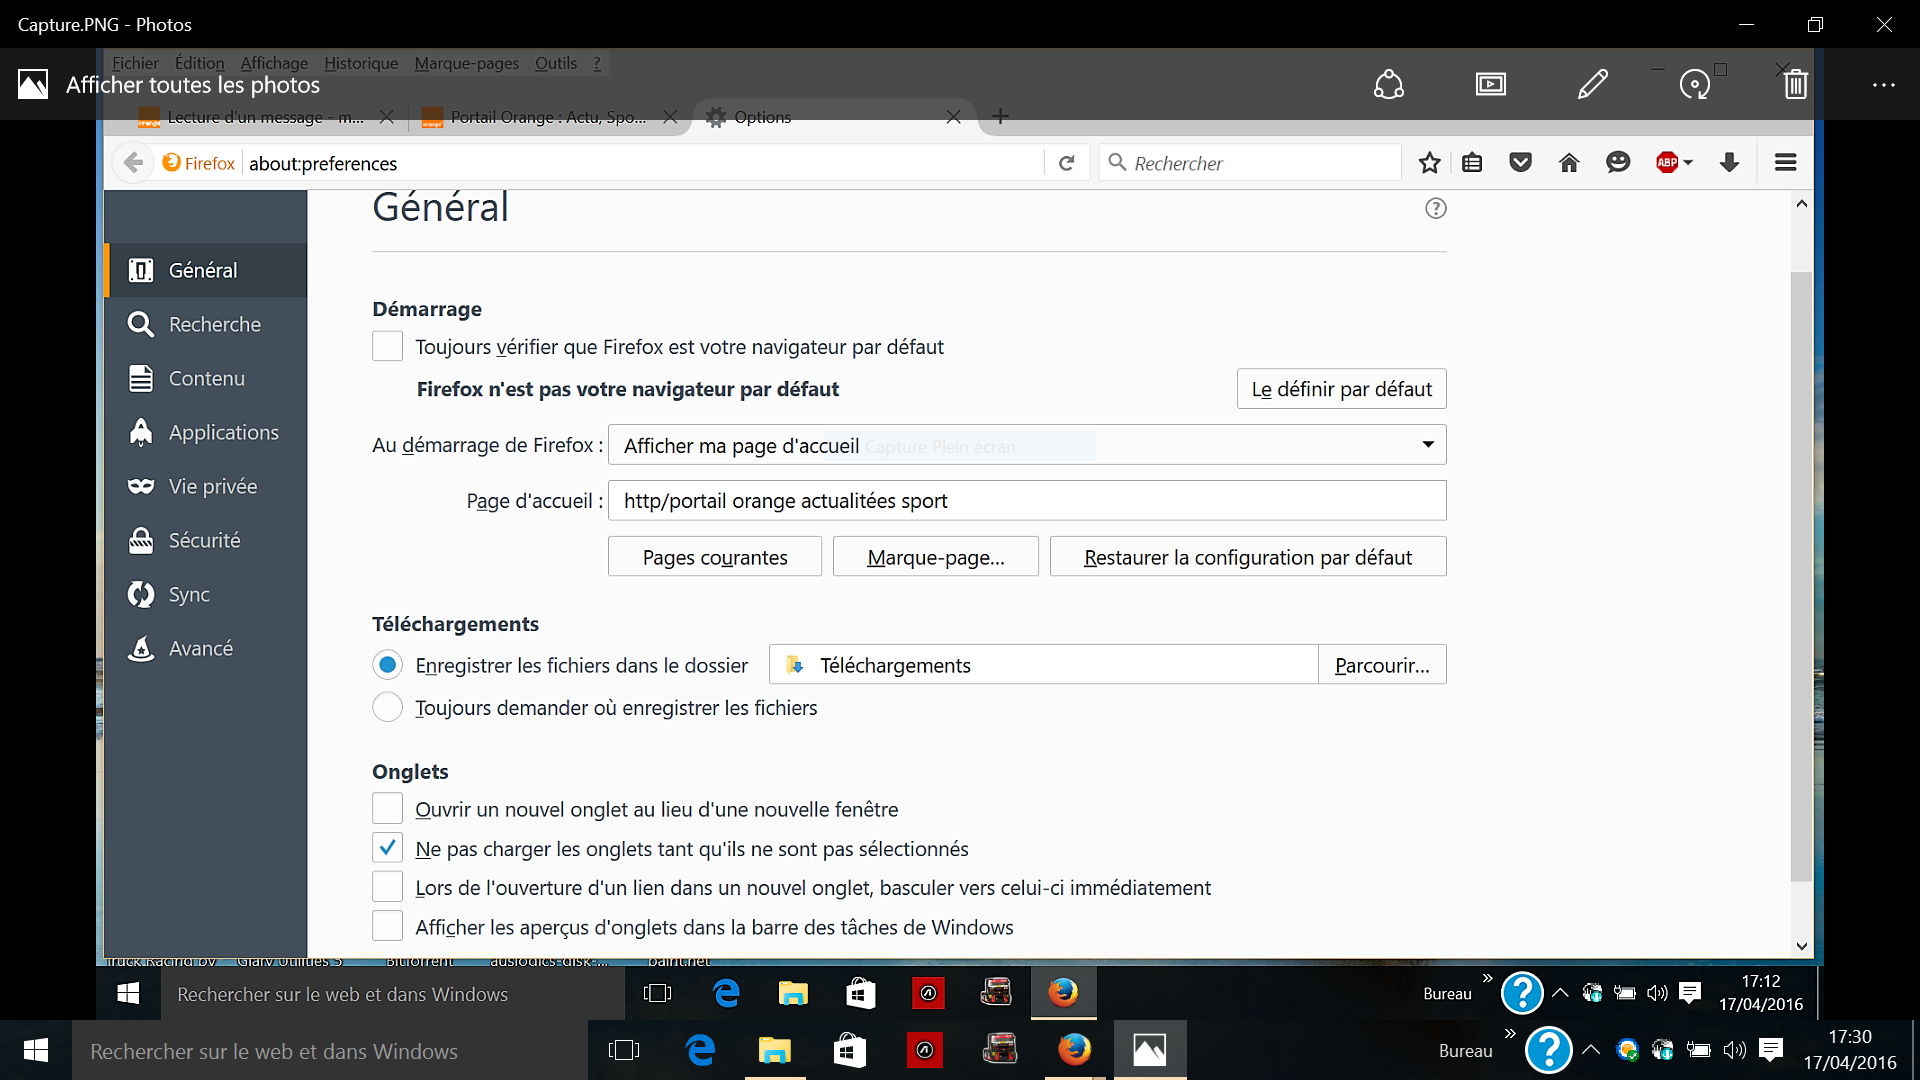
Task: Start the Photos slideshow icon
Action: tap(1490, 85)
